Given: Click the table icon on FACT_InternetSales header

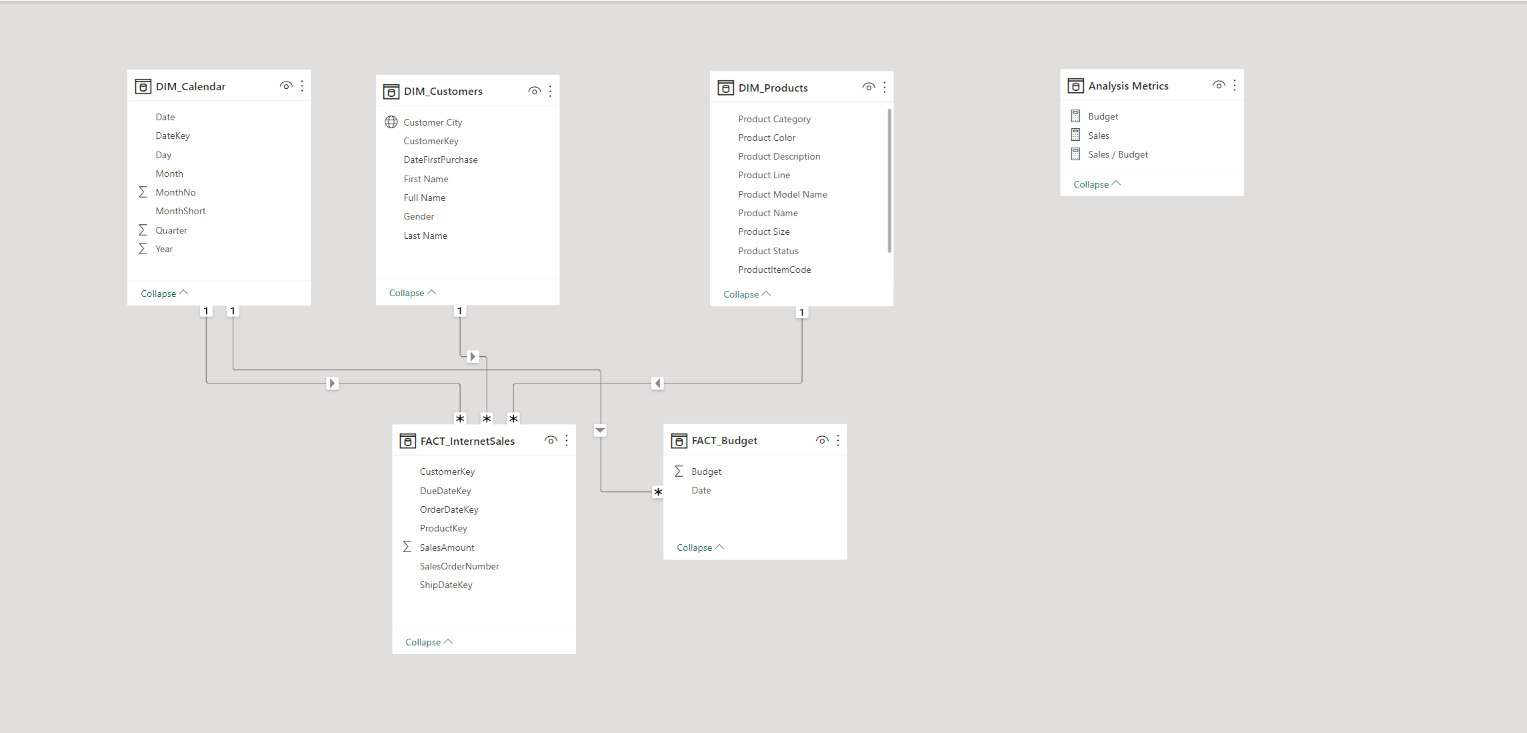Looking at the screenshot, I should click(x=408, y=440).
